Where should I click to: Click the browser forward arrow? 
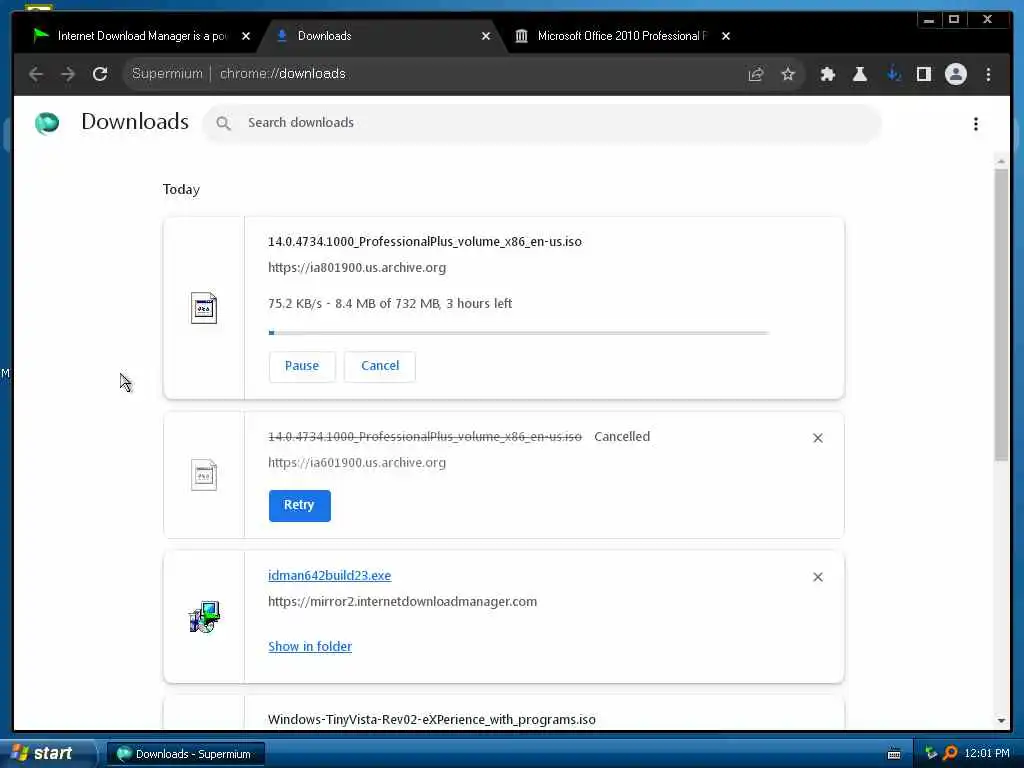tap(68, 74)
